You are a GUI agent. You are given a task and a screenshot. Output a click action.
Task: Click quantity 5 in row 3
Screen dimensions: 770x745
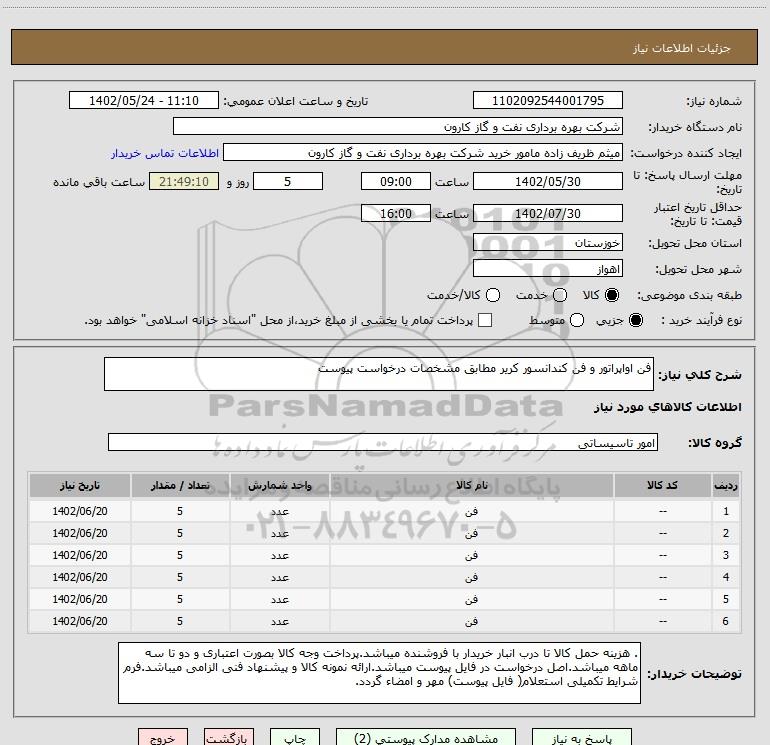pos(180,555)
